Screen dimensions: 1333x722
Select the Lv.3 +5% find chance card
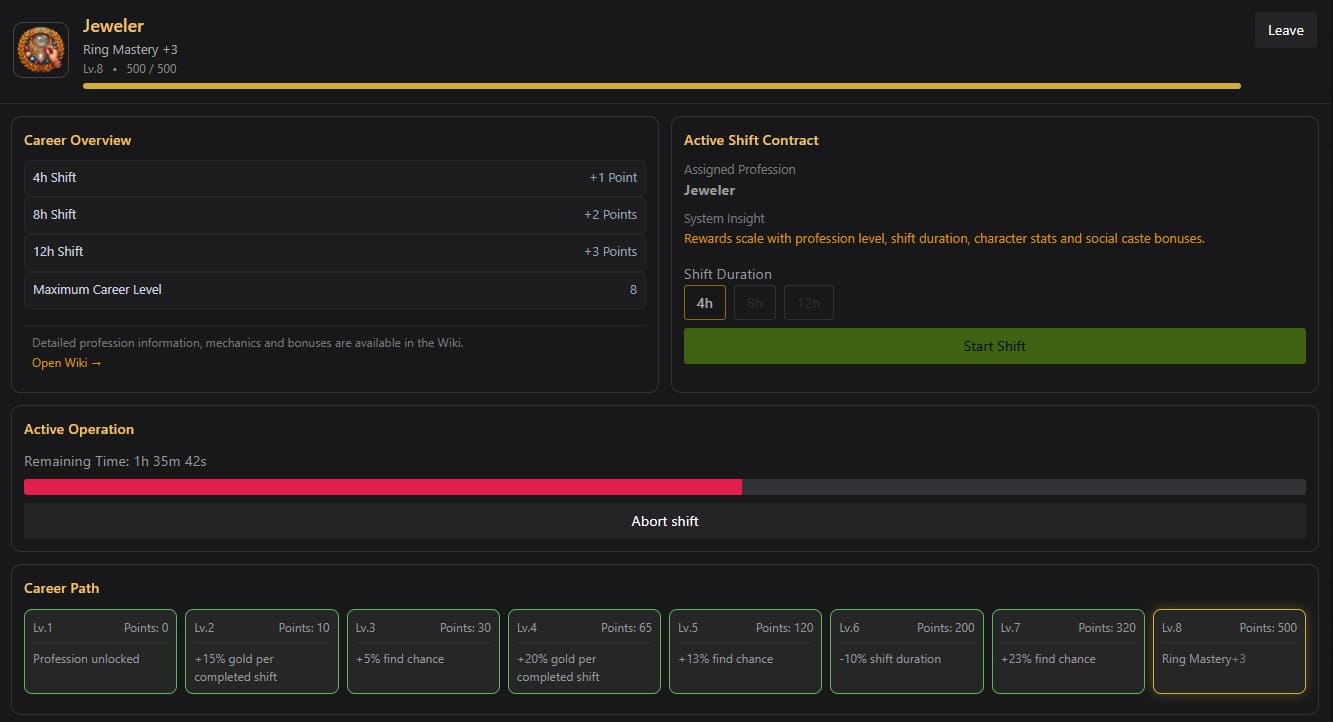423,652
